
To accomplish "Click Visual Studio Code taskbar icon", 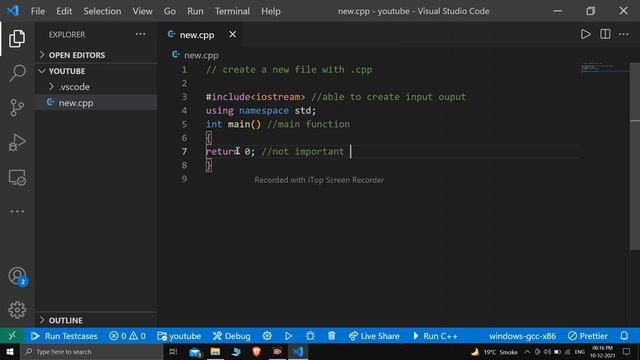I will click(298, 352).
